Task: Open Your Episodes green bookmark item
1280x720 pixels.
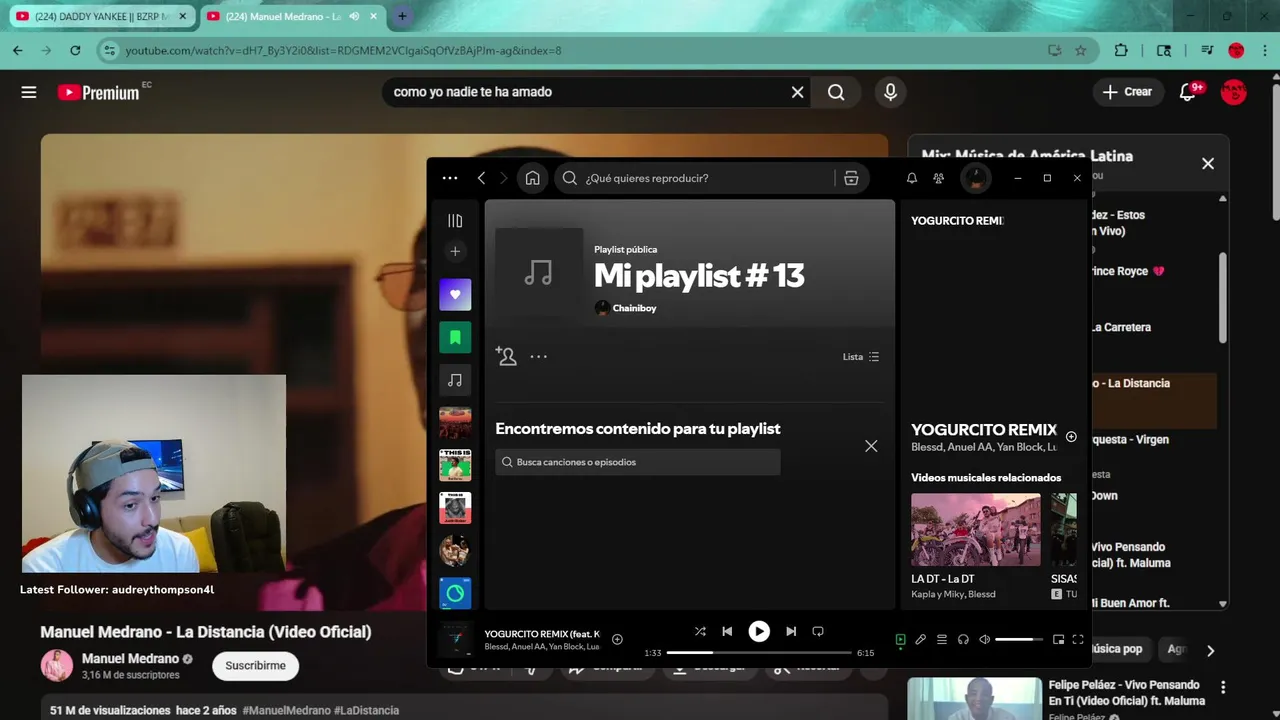Action: click(455, 338)
